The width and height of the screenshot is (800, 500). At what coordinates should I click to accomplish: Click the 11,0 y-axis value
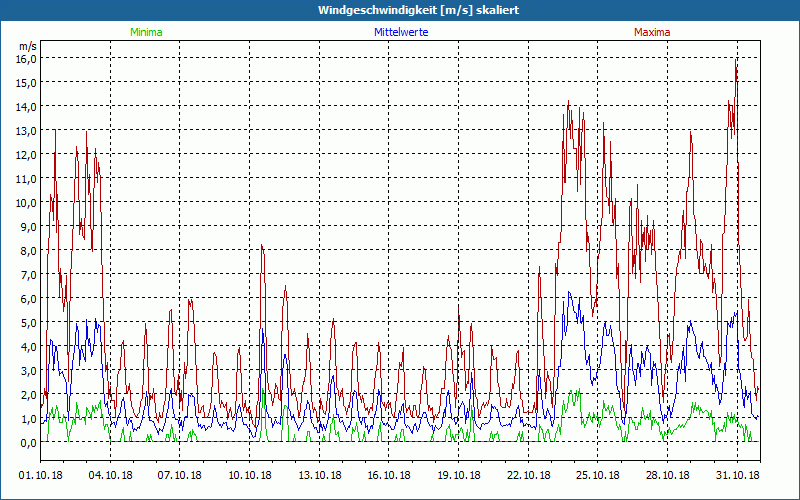(28, 178)
